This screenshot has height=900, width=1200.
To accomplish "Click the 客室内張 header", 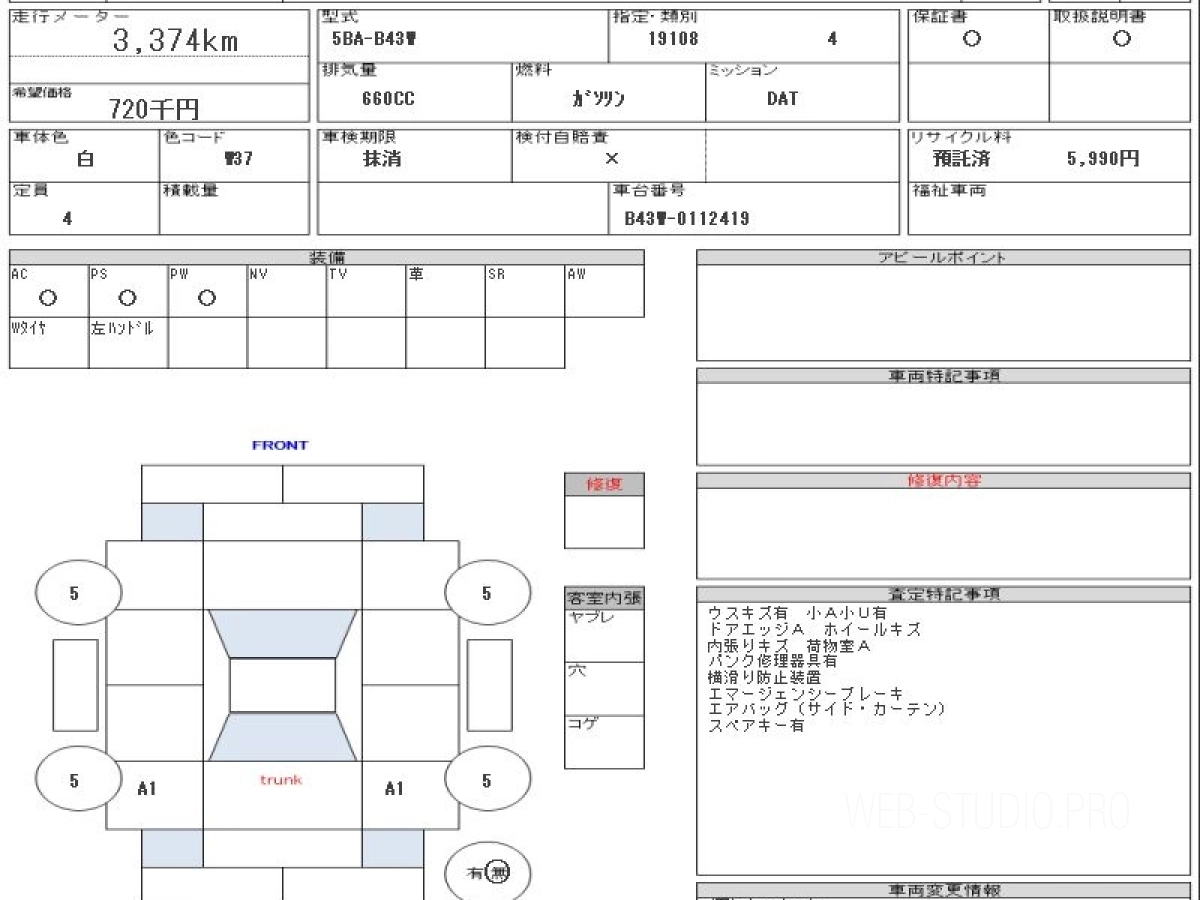I will pyautogui.click(x=604, y=599).
